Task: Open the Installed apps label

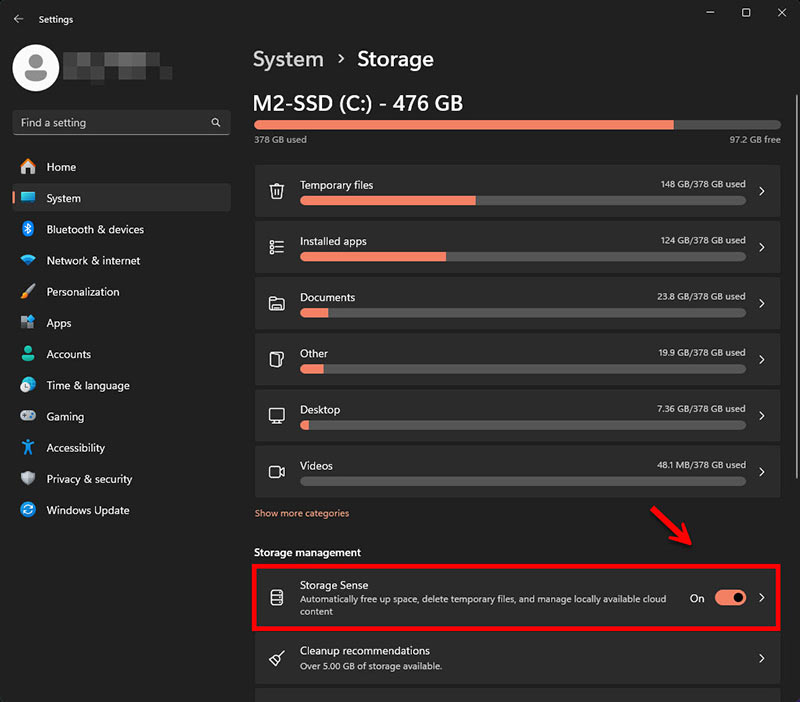Action: (333, 241)
